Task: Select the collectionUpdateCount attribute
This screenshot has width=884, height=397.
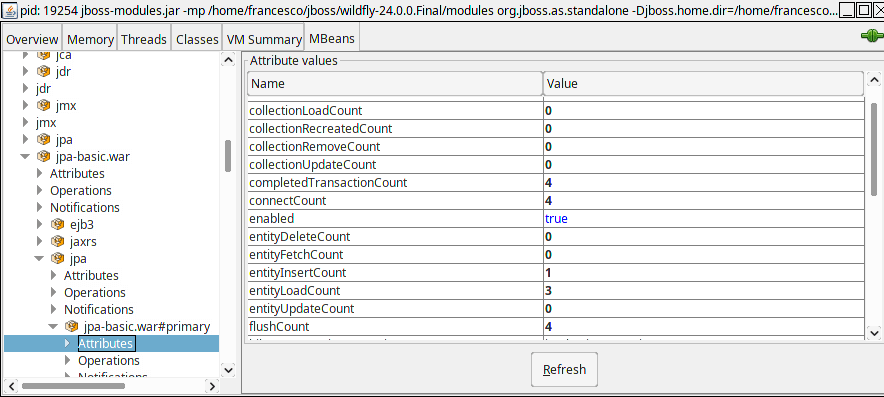Action: click(x=312, y=165)
